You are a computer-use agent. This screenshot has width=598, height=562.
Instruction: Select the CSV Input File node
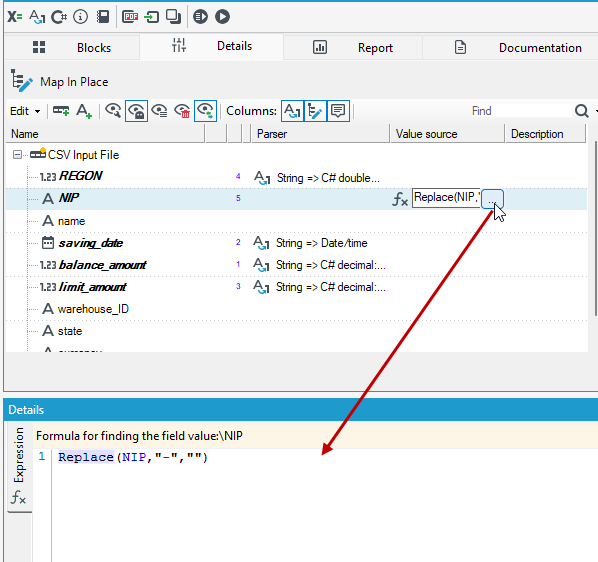(83, 155)
